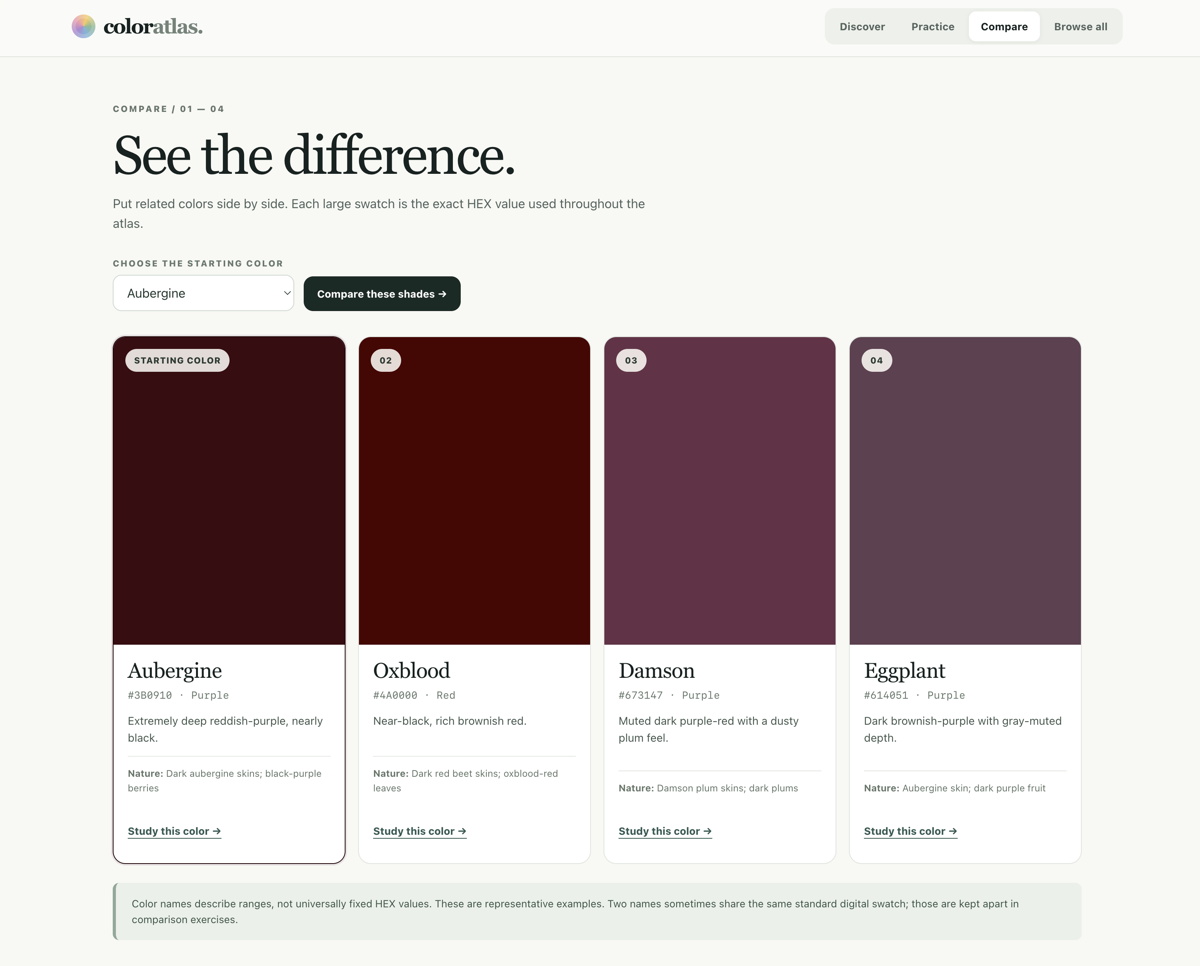This screenshot has height=966, width=1200.
Task: Follow Study this color link under Damson
Action: point(665,831)
